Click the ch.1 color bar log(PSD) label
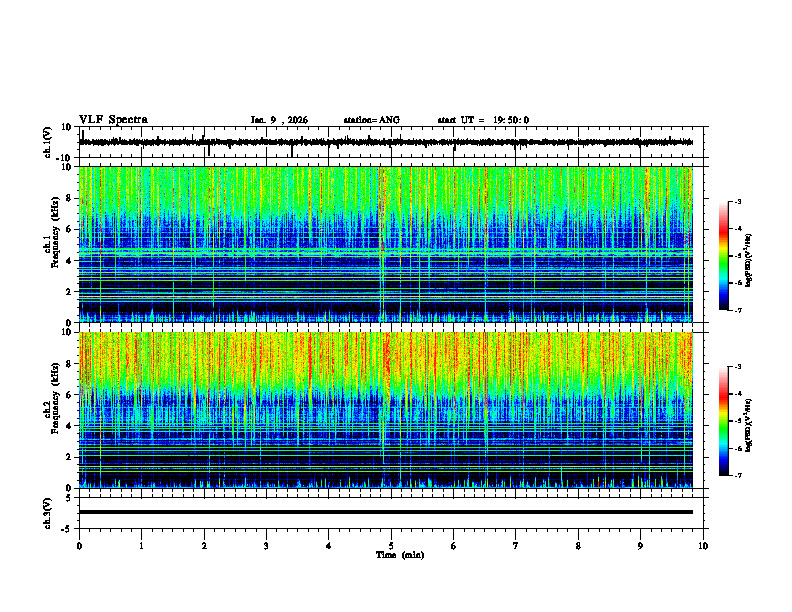 (x=749, y=261)
